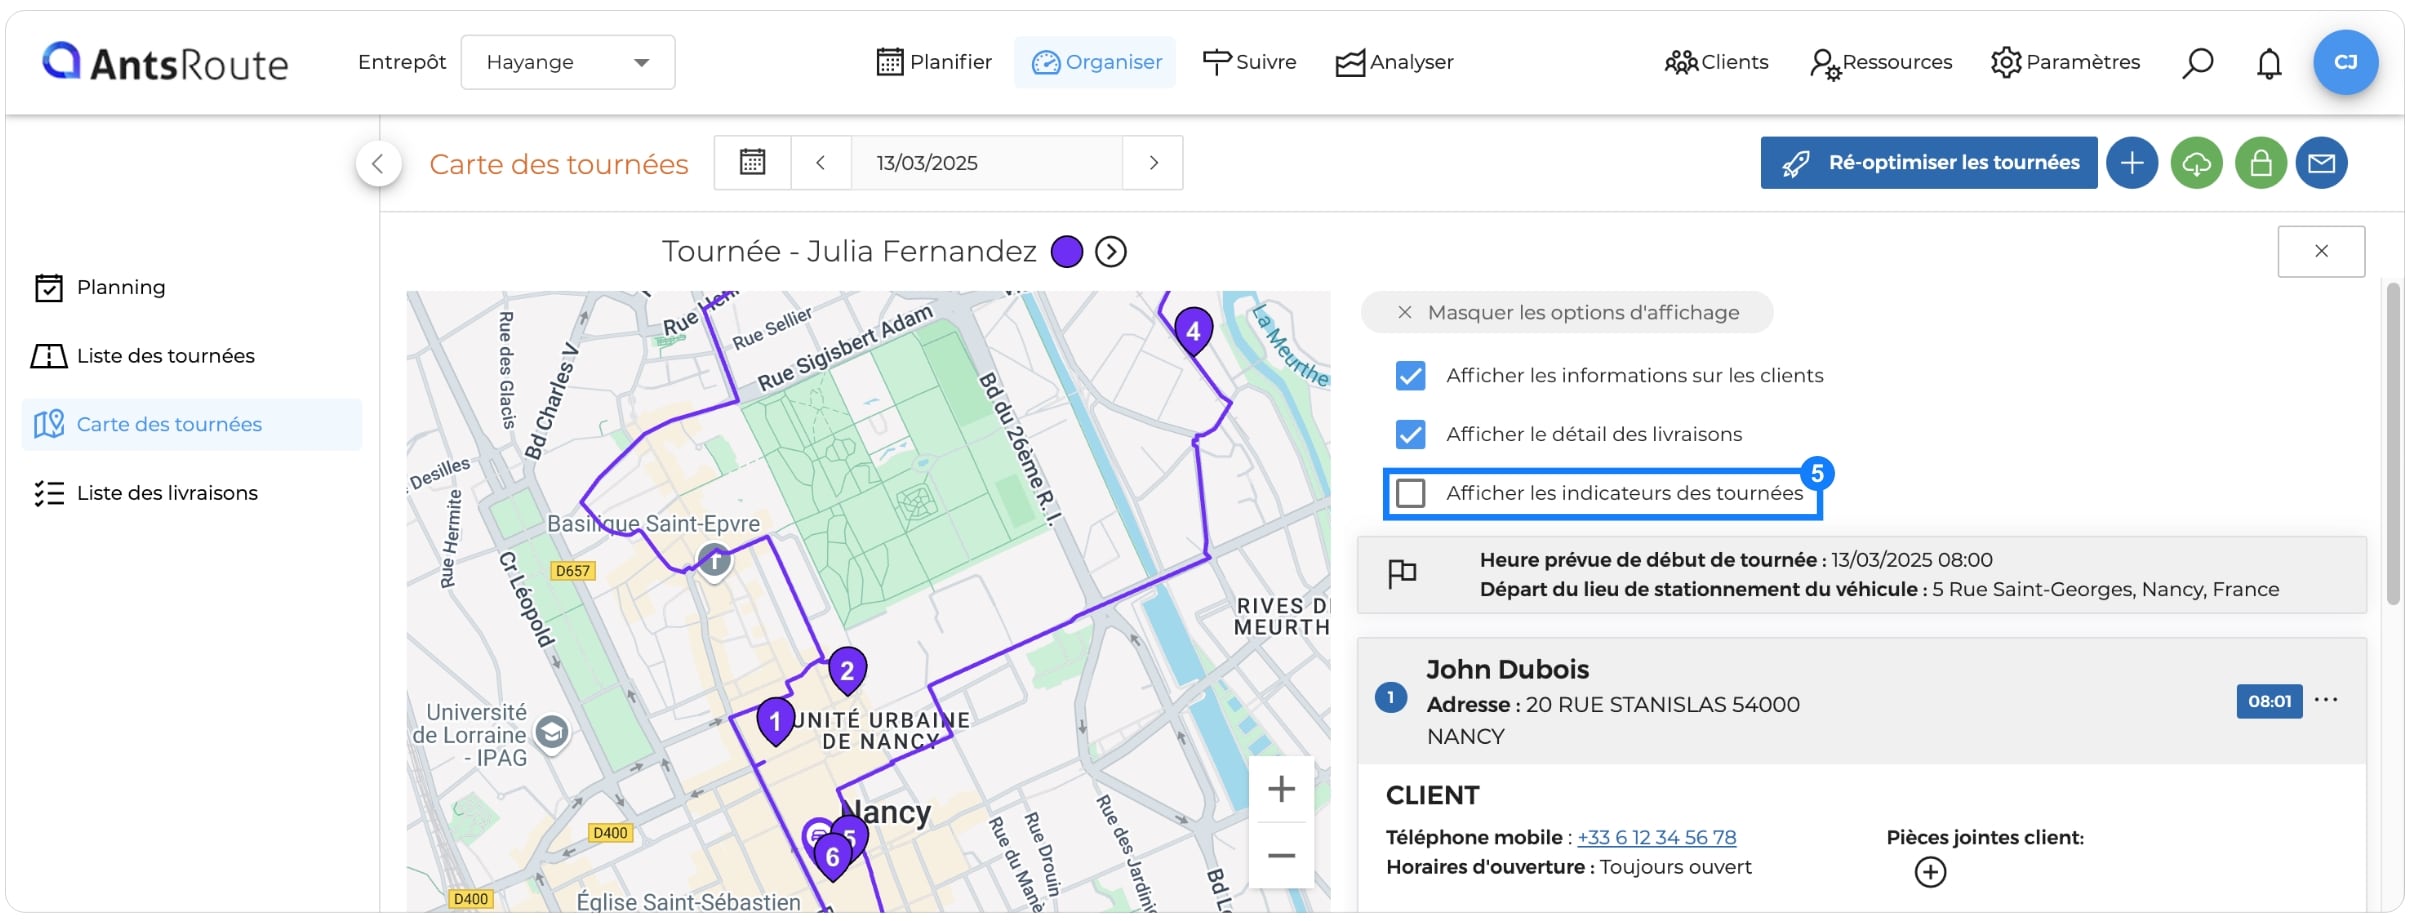Click the blue plus add button
2410x921 pixels.
[2132, 162]
